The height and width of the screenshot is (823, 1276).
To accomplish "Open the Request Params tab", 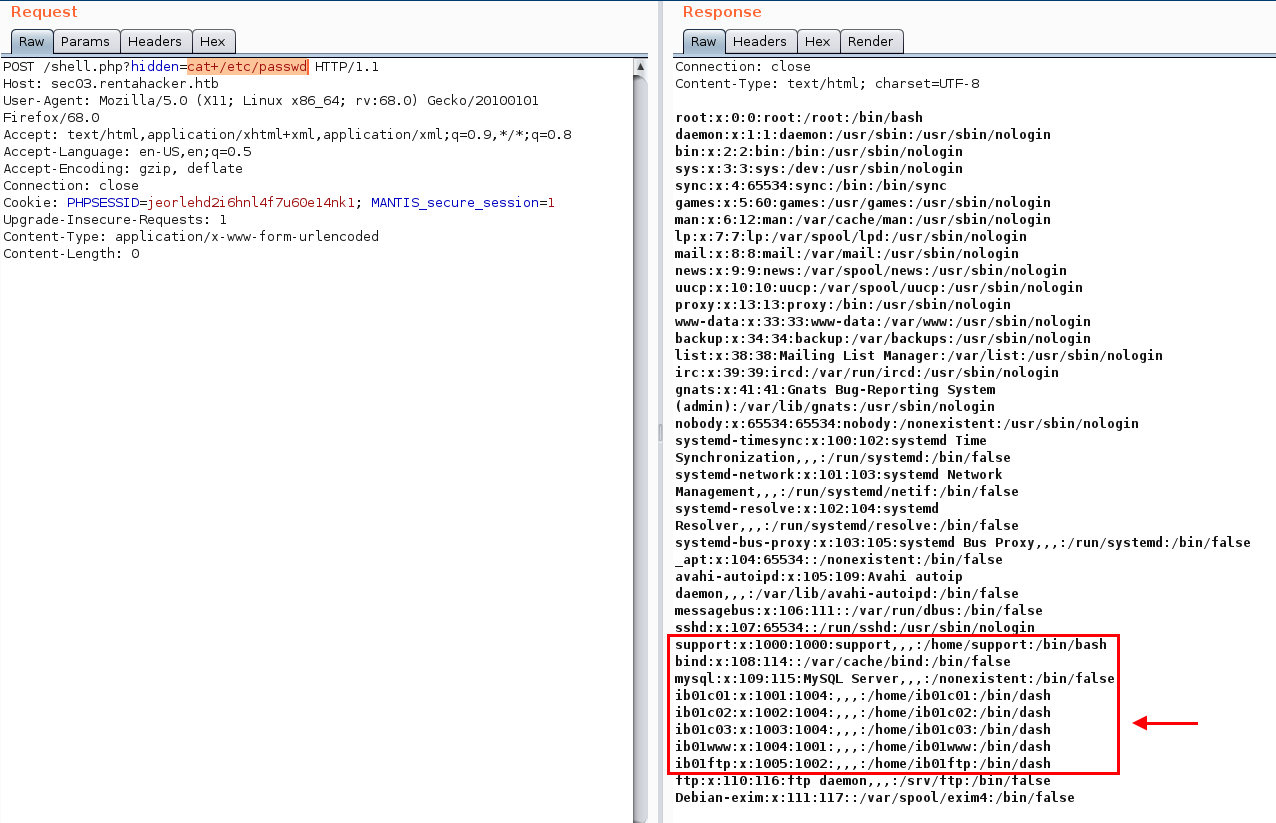I will click(86, 41).
